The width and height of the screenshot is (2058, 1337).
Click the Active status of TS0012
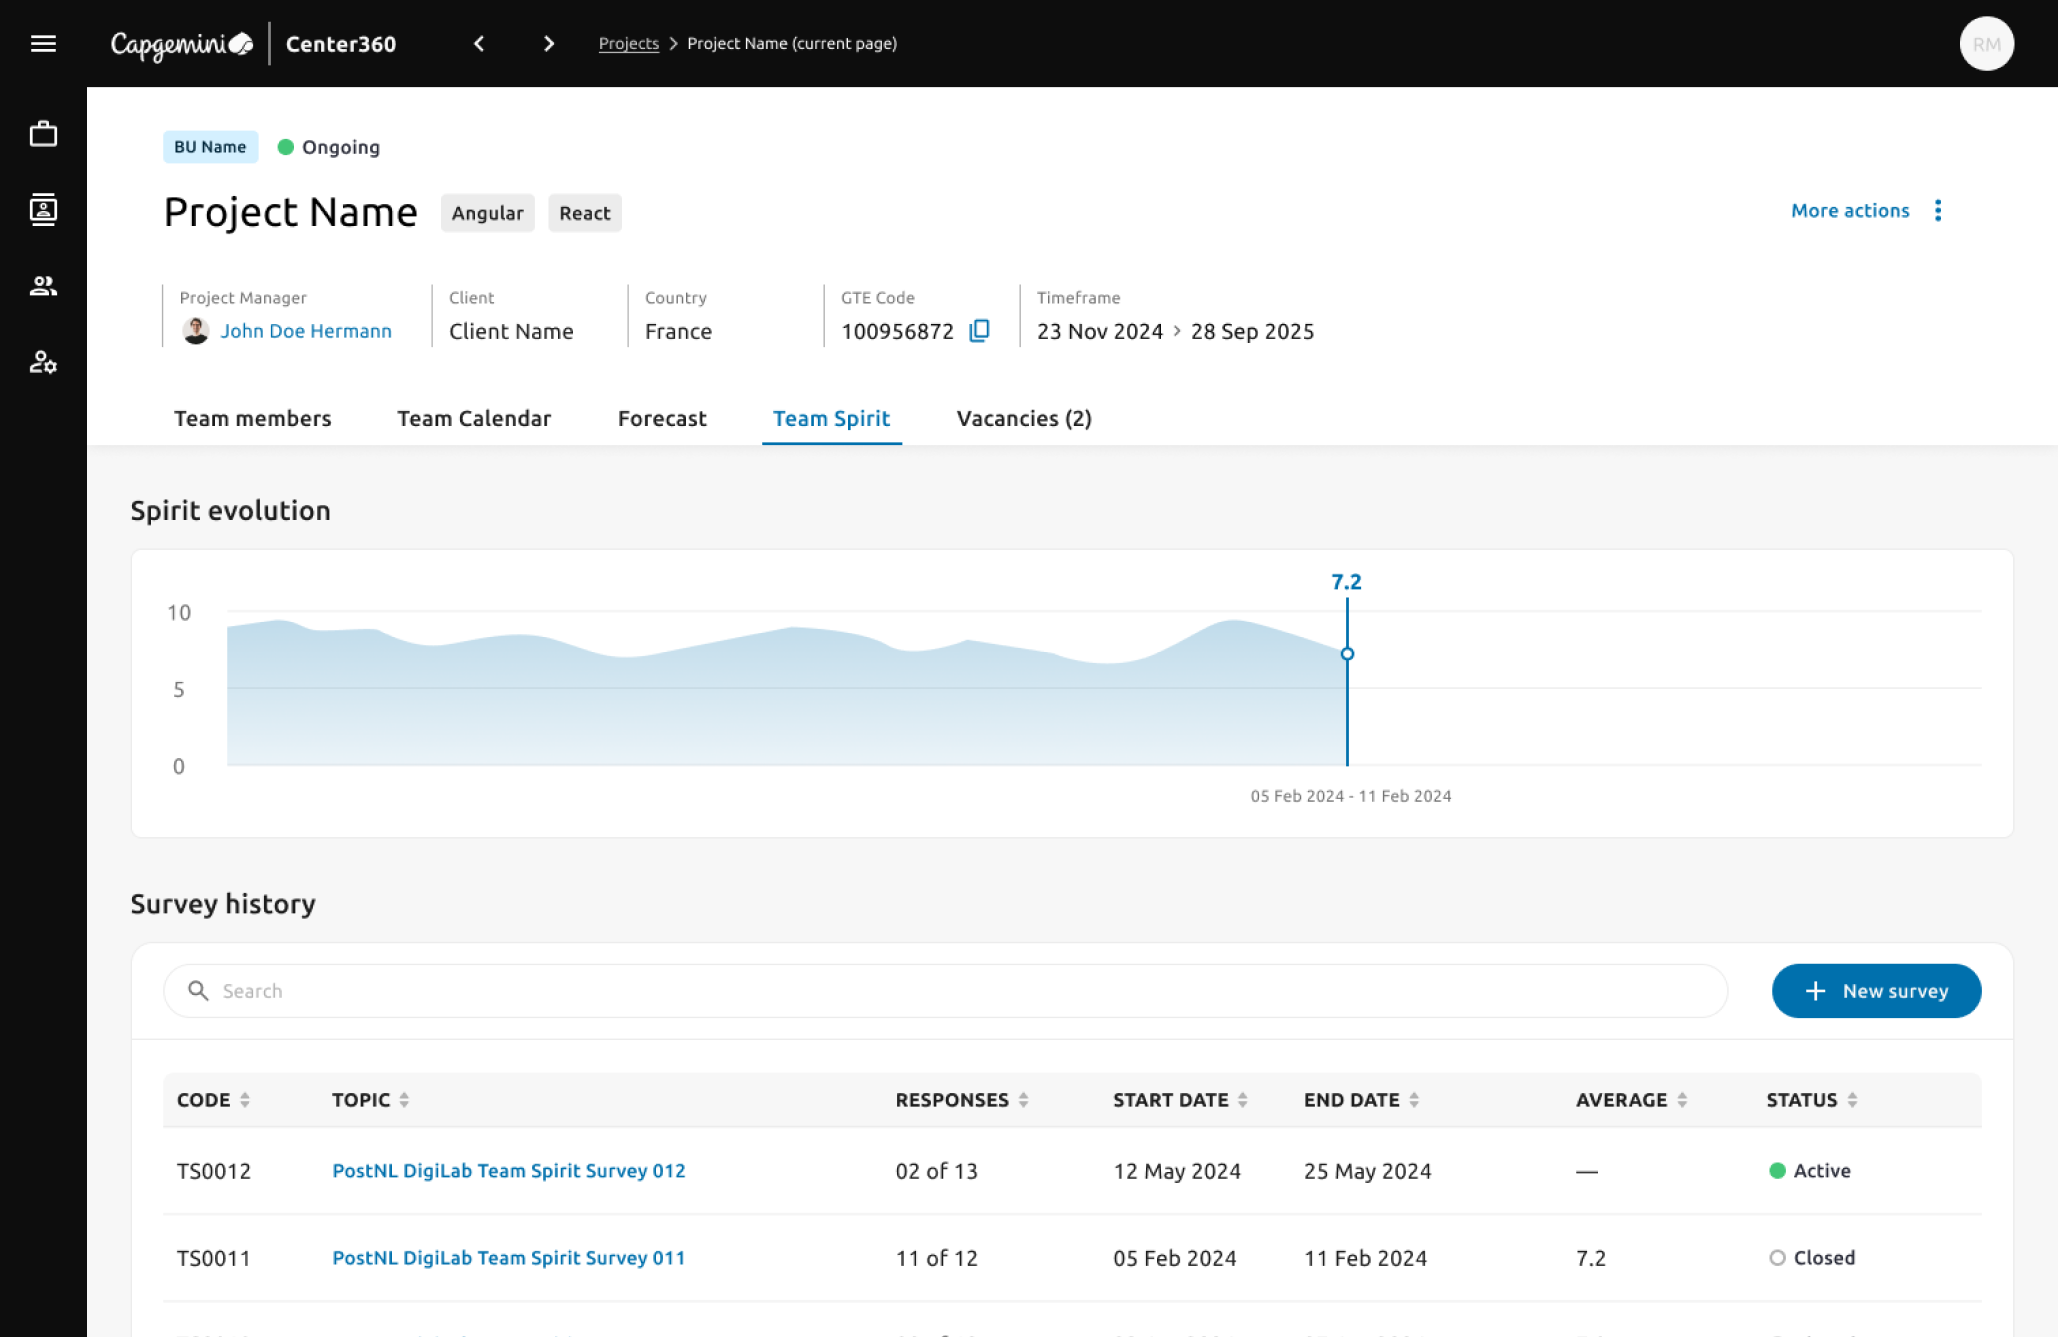(x=1810, y=1170)
